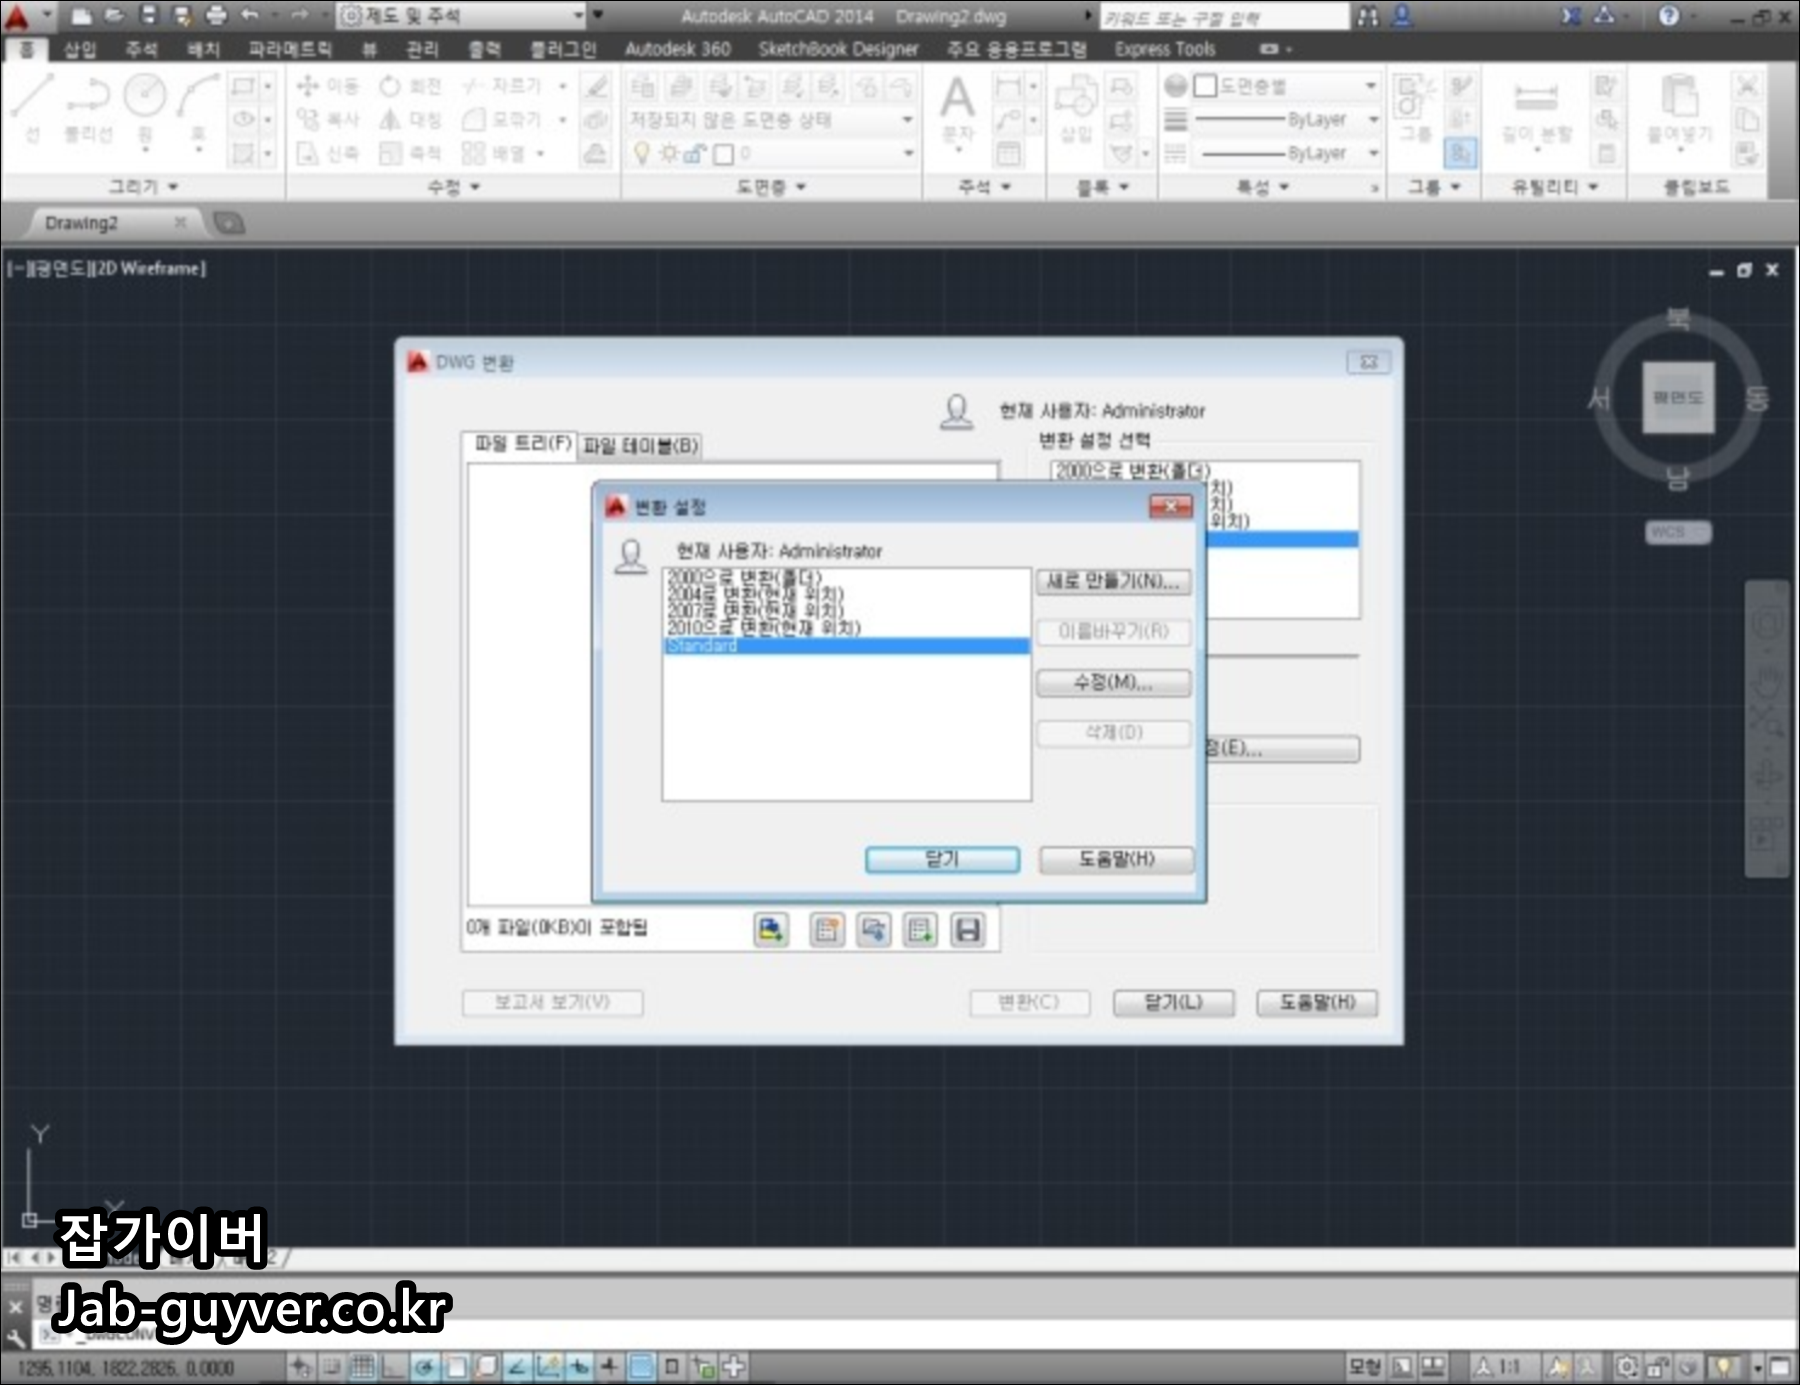Click the Save icon in Quick Access toolbar

148,15
